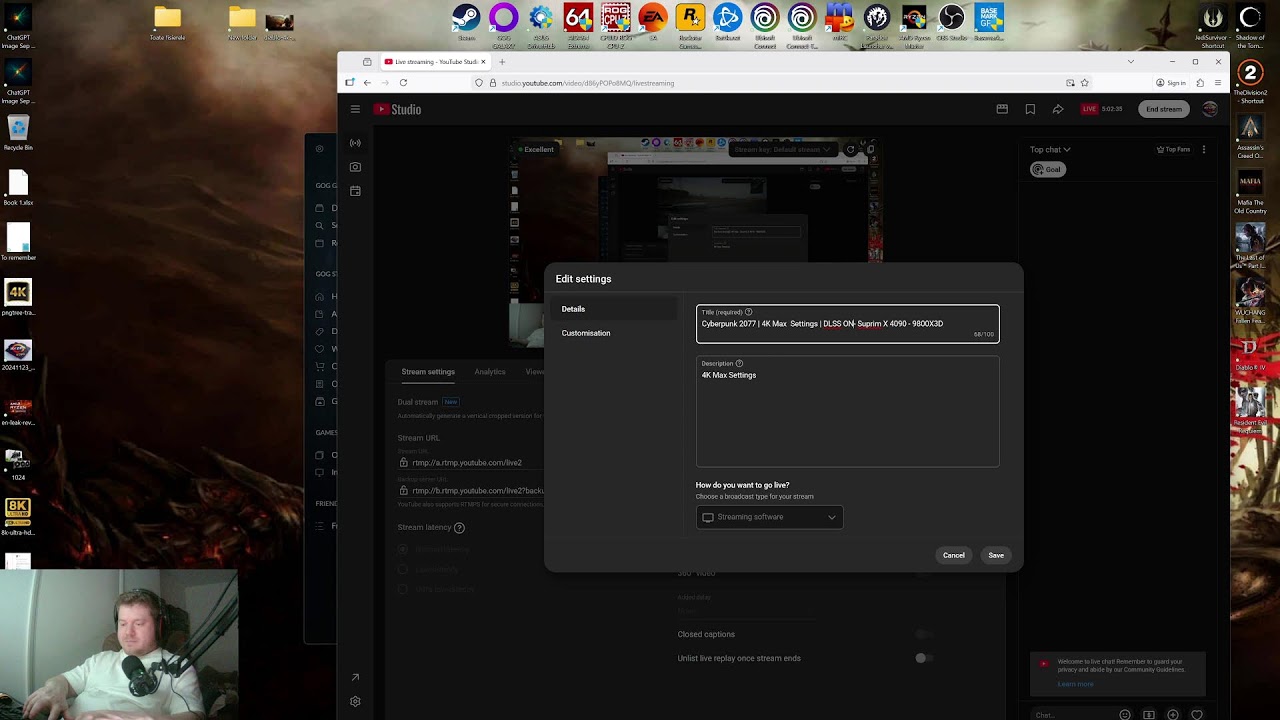Reload the page in browser toolbar

pyautogui.click(x=403, y=83)
